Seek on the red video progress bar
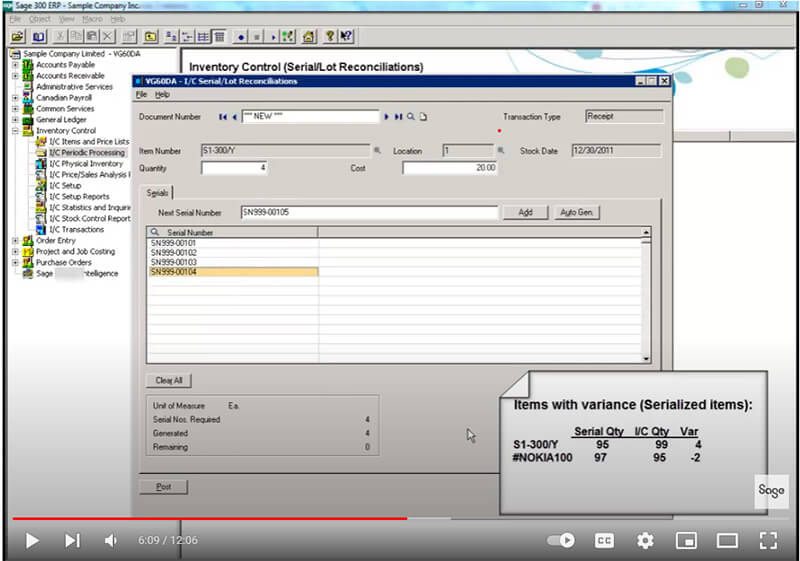 [209, 519]
